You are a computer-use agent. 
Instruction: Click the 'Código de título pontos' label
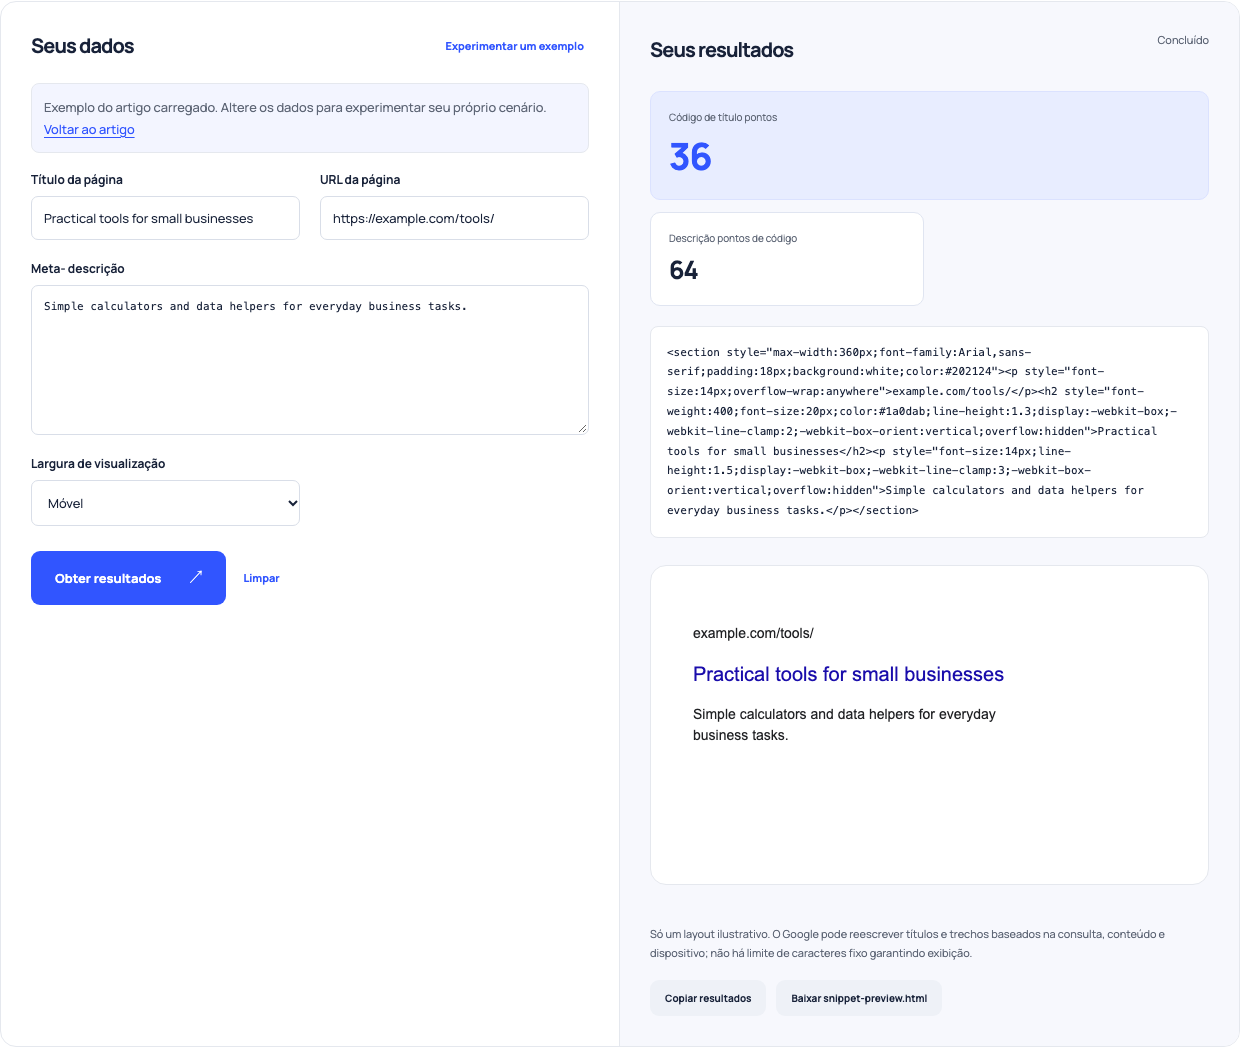coord(723,117)
